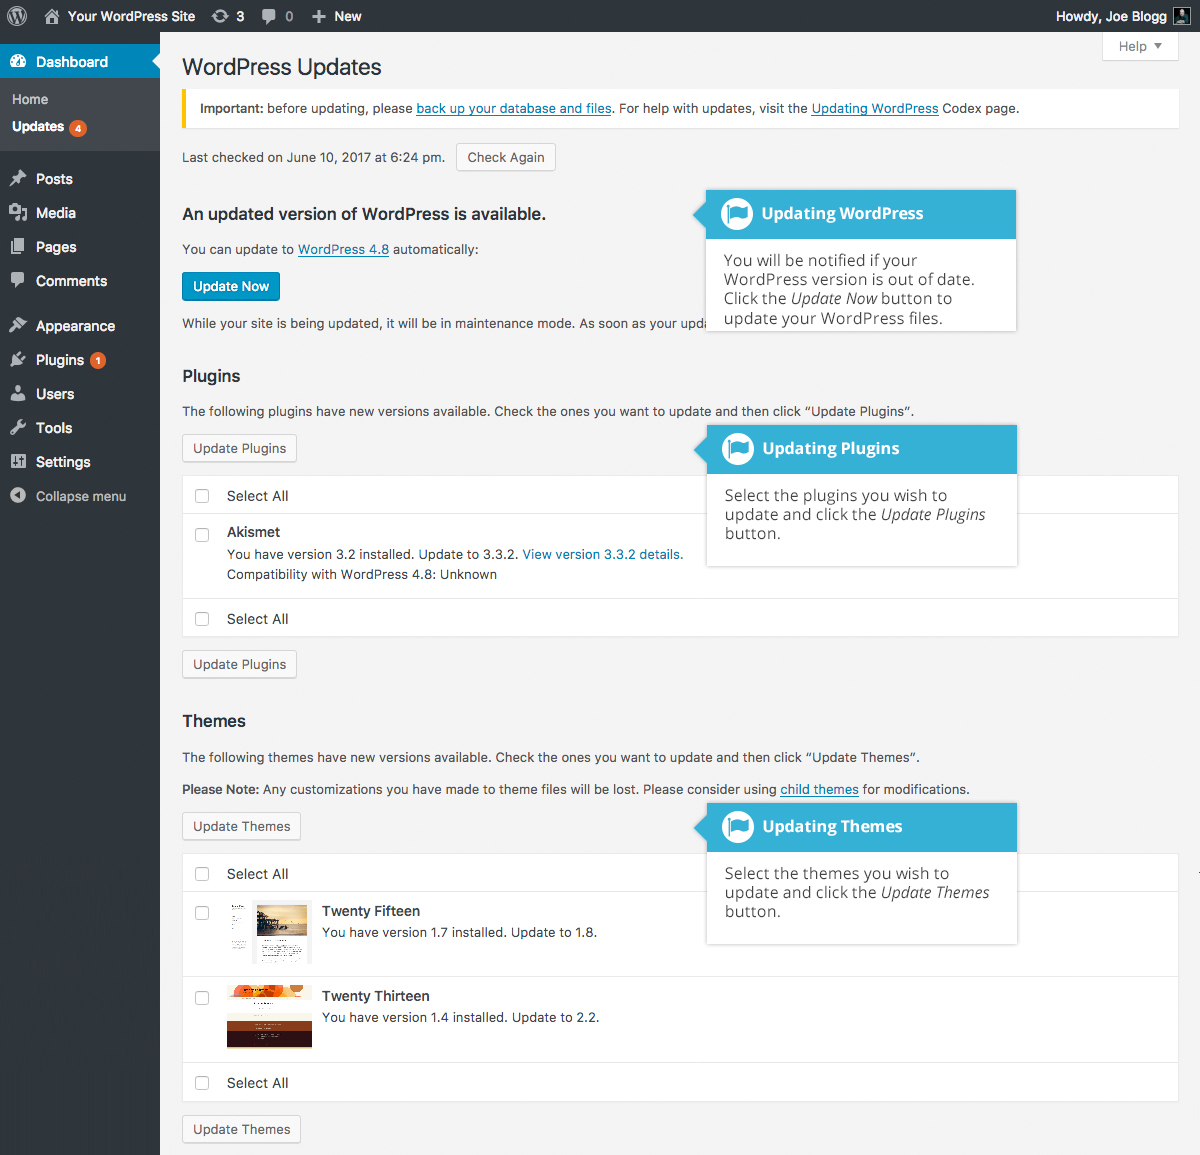Click the upper Update Plugins button
This screenshot has height=1155, width=1200.
point(240,448)
